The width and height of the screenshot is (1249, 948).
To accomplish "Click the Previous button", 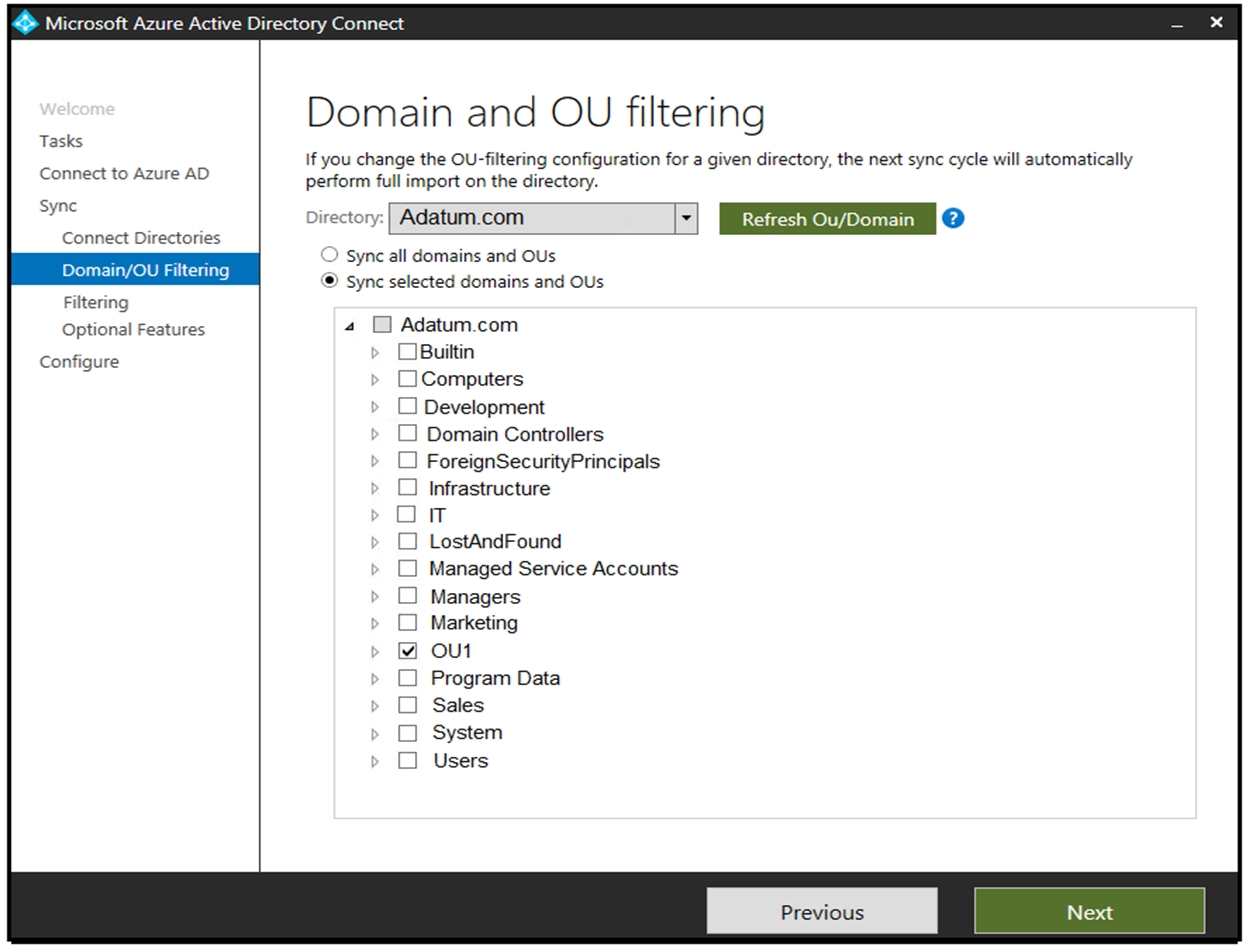I will pyautogui.click(x=822, y=912).
